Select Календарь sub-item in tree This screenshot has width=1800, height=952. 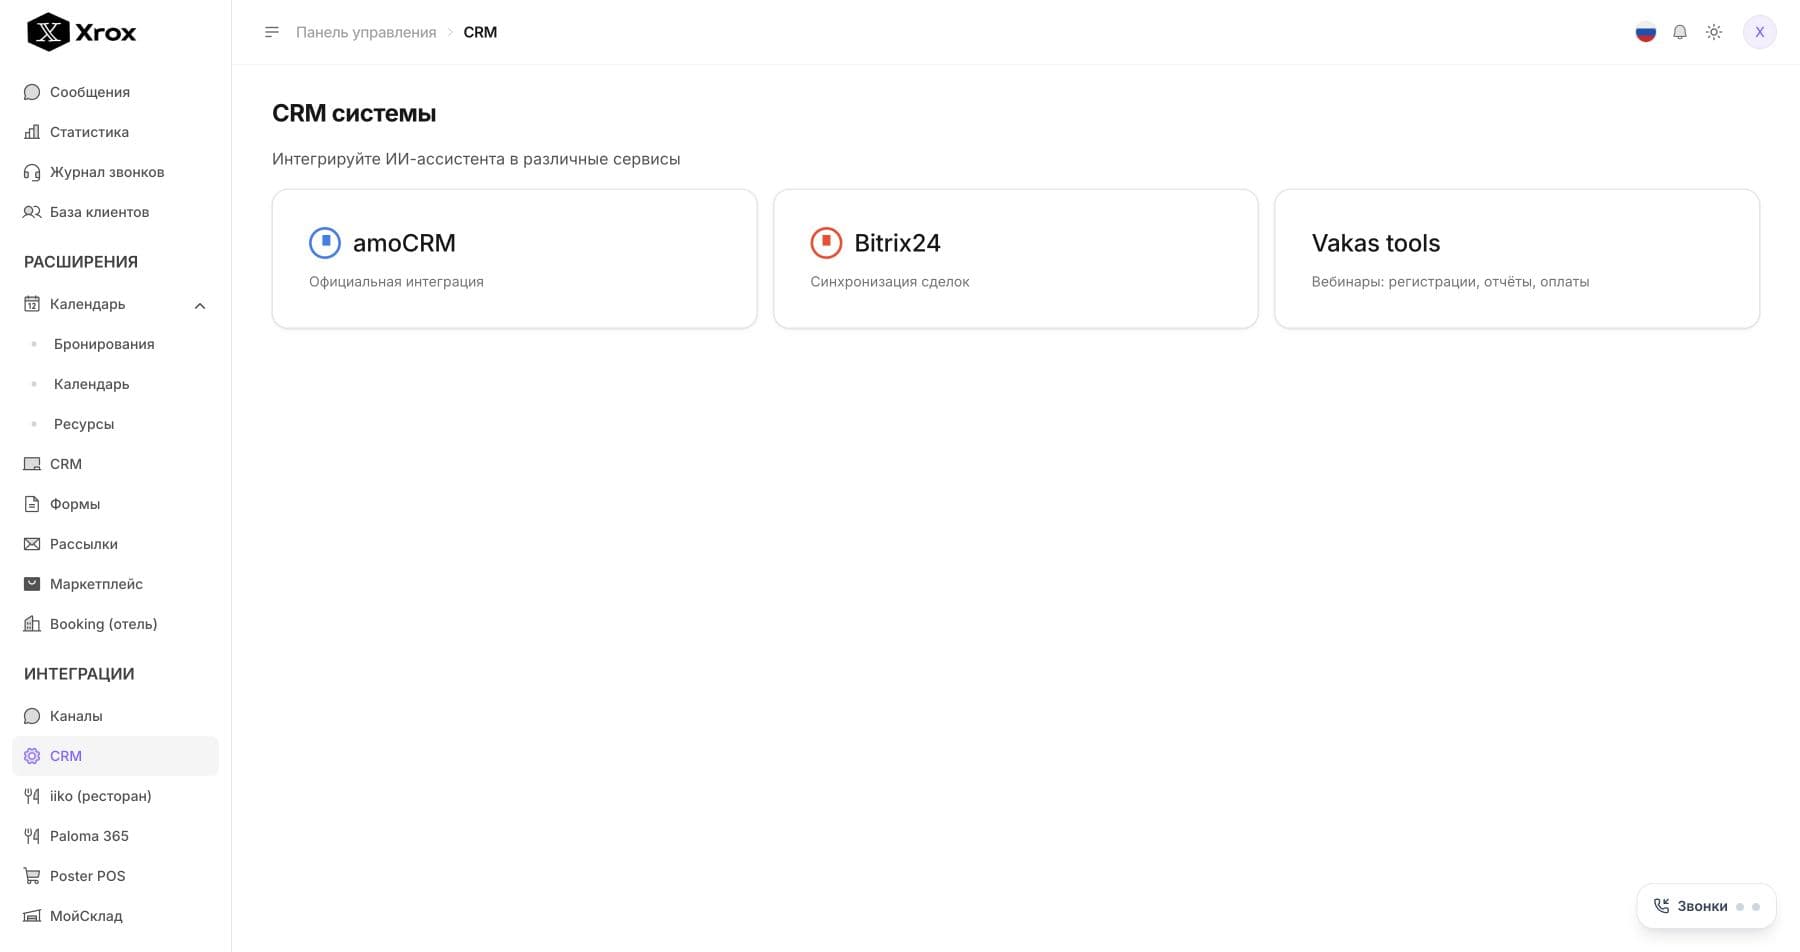coord(91,384)
